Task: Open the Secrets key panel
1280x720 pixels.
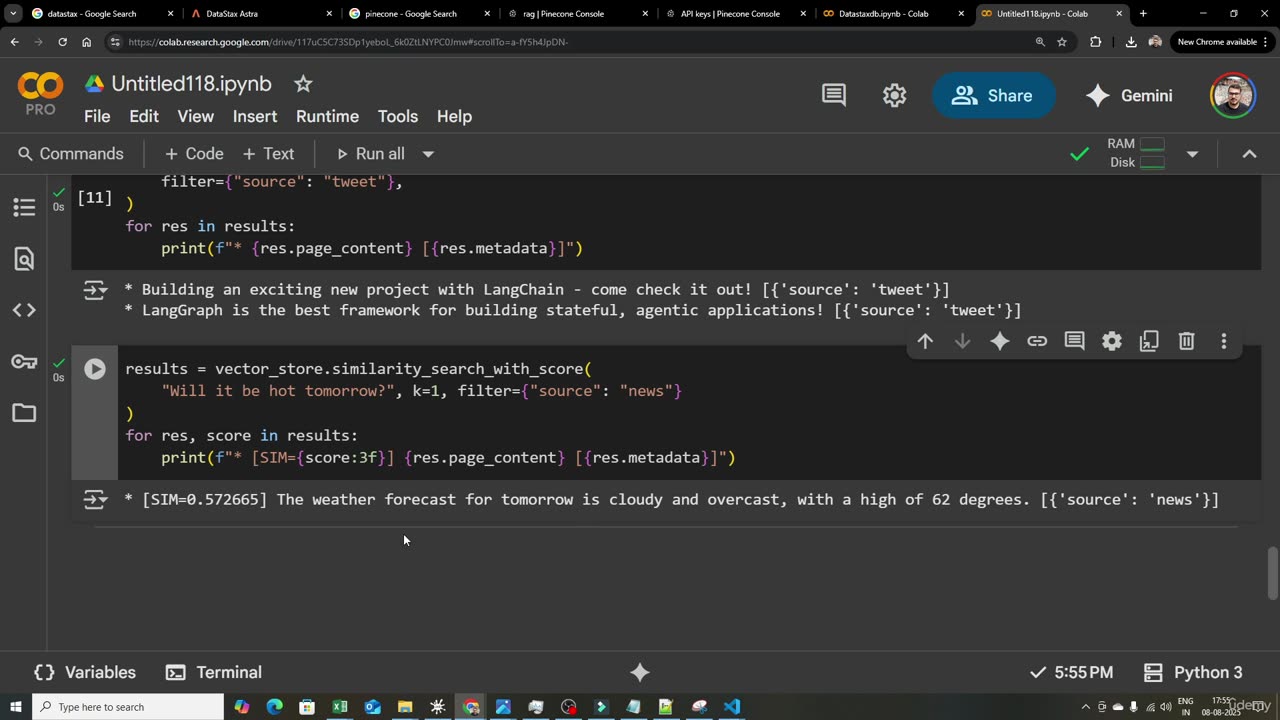Action: 24,362
